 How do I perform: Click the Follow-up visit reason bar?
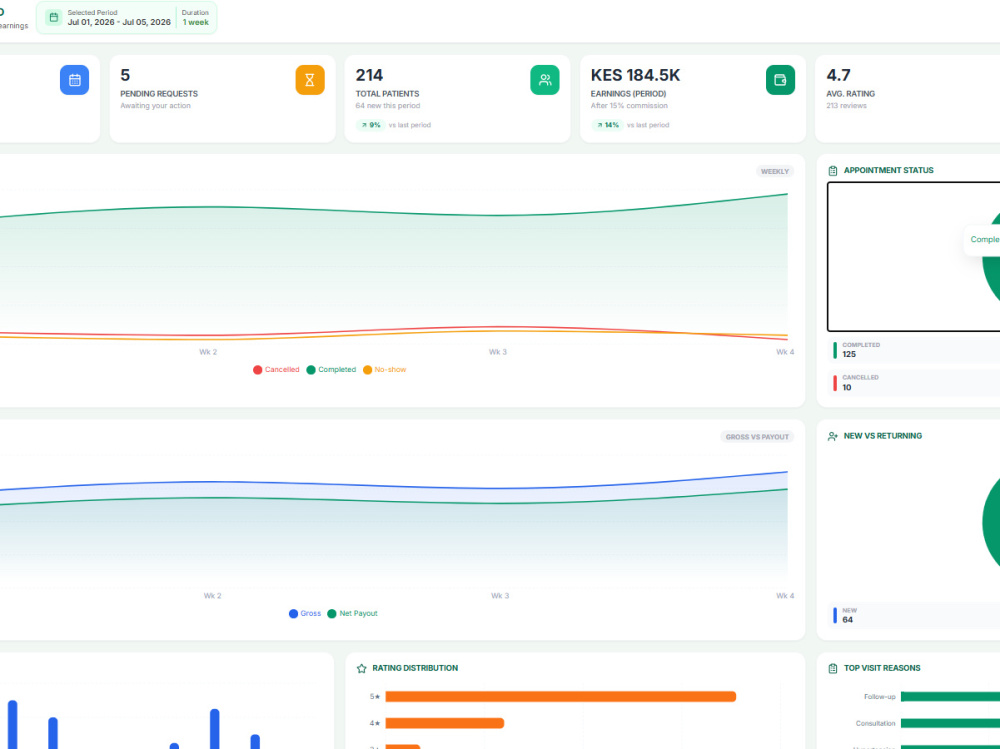tap(950, 697)
